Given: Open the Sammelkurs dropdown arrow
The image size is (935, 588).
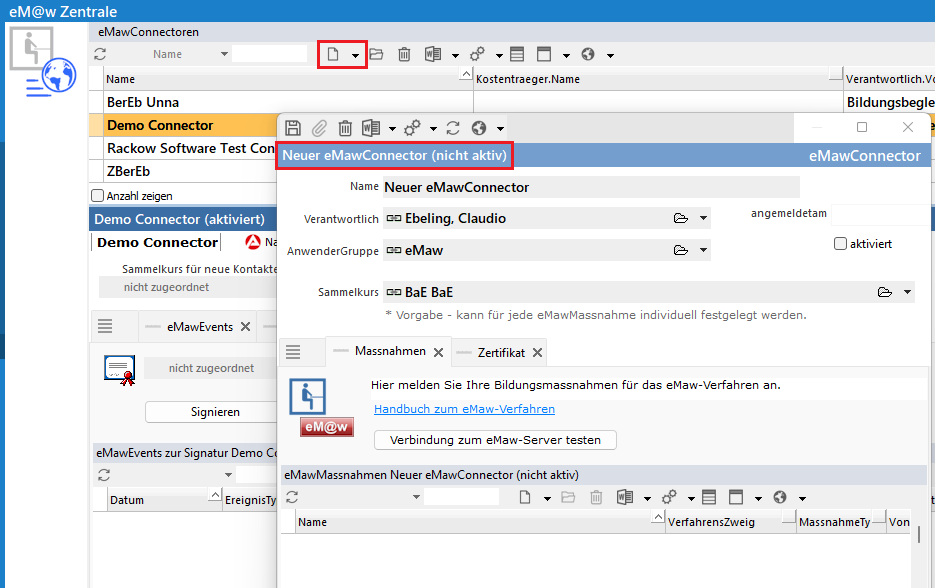Looking at the screenshot, I should tap(908, 292).
